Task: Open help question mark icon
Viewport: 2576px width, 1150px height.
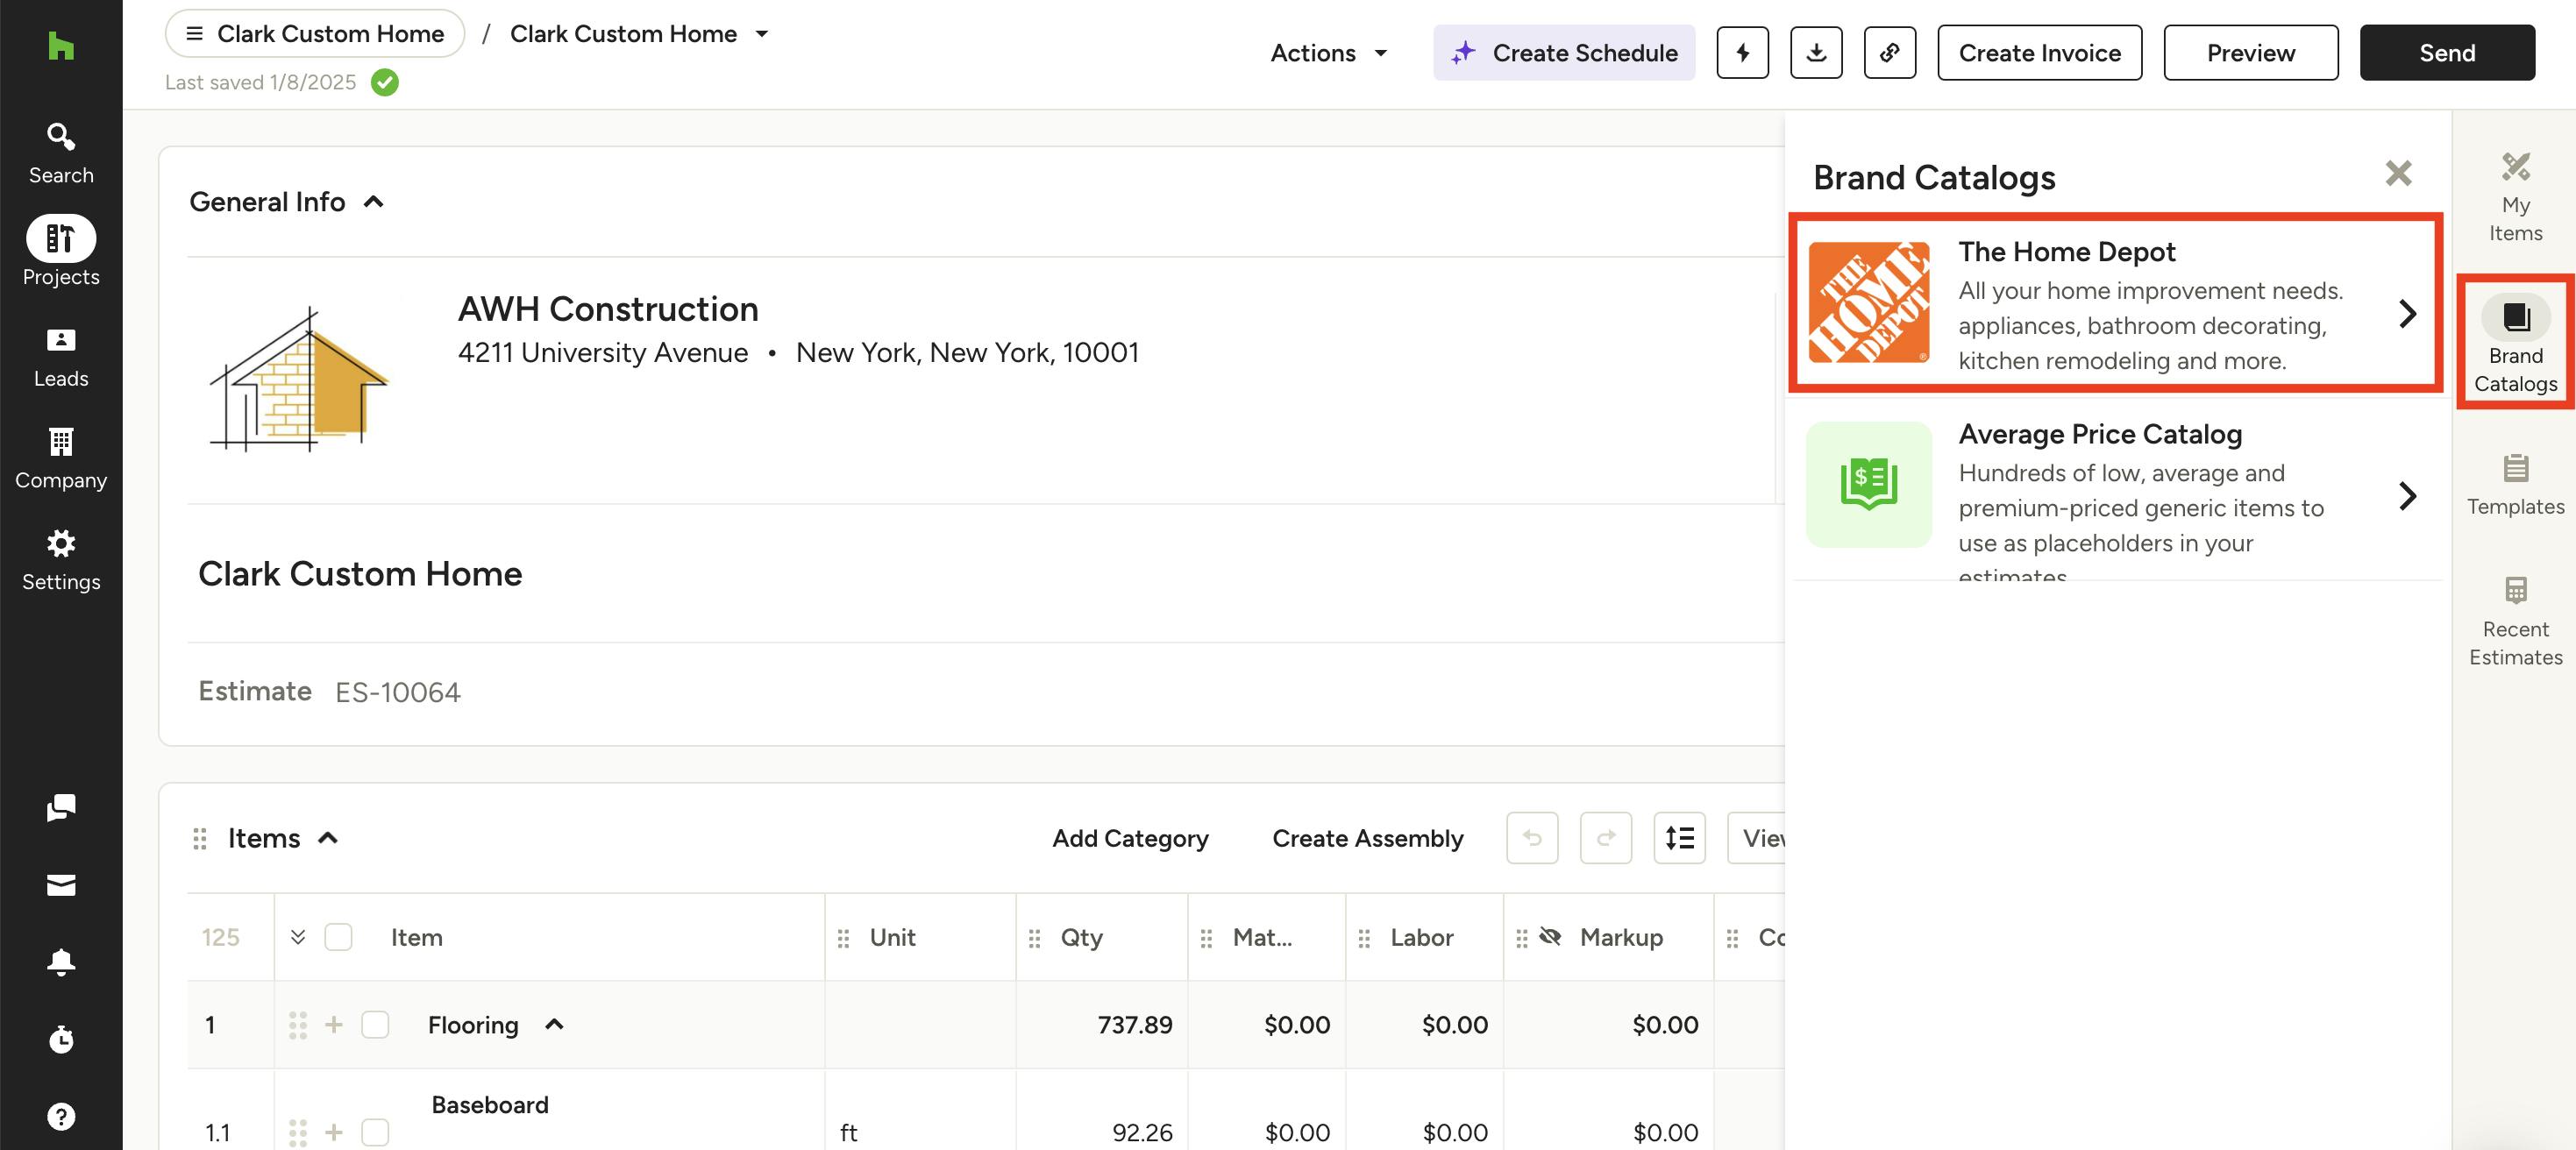Action: [61, 1116]
